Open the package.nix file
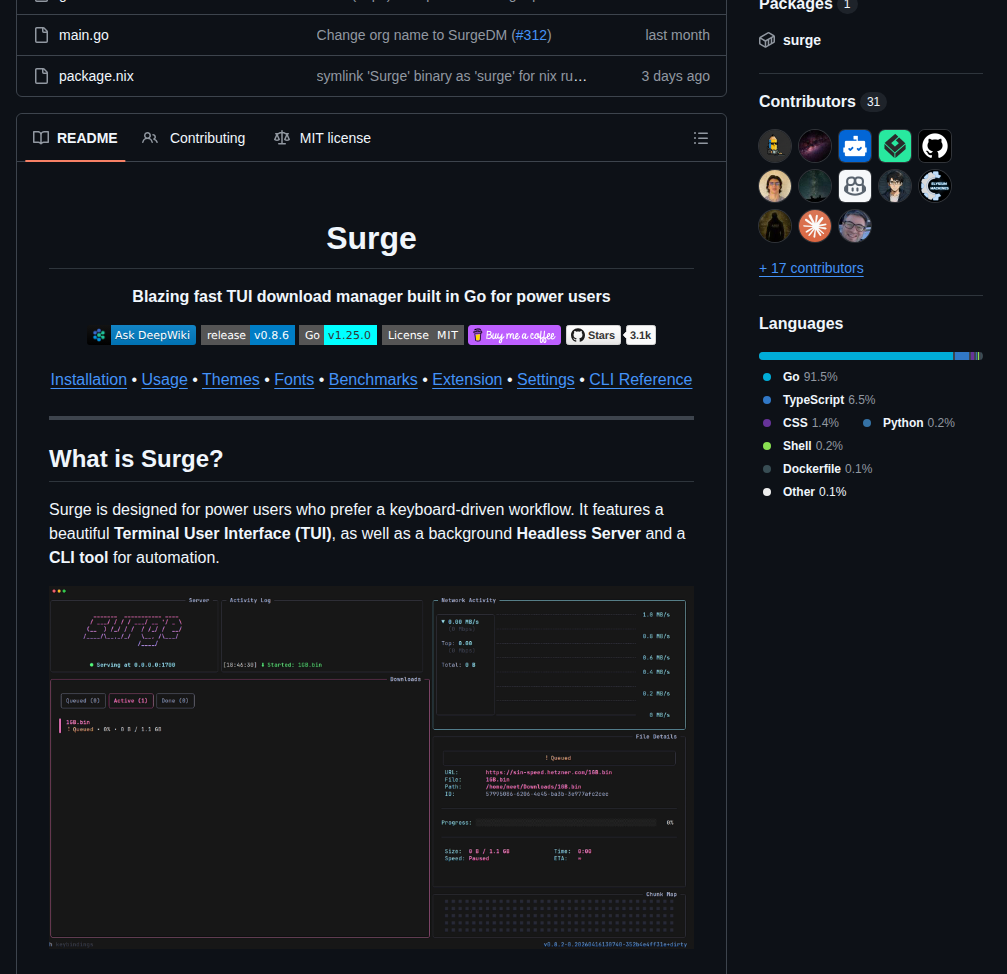 pyautogui.click(x=96, y=76)
